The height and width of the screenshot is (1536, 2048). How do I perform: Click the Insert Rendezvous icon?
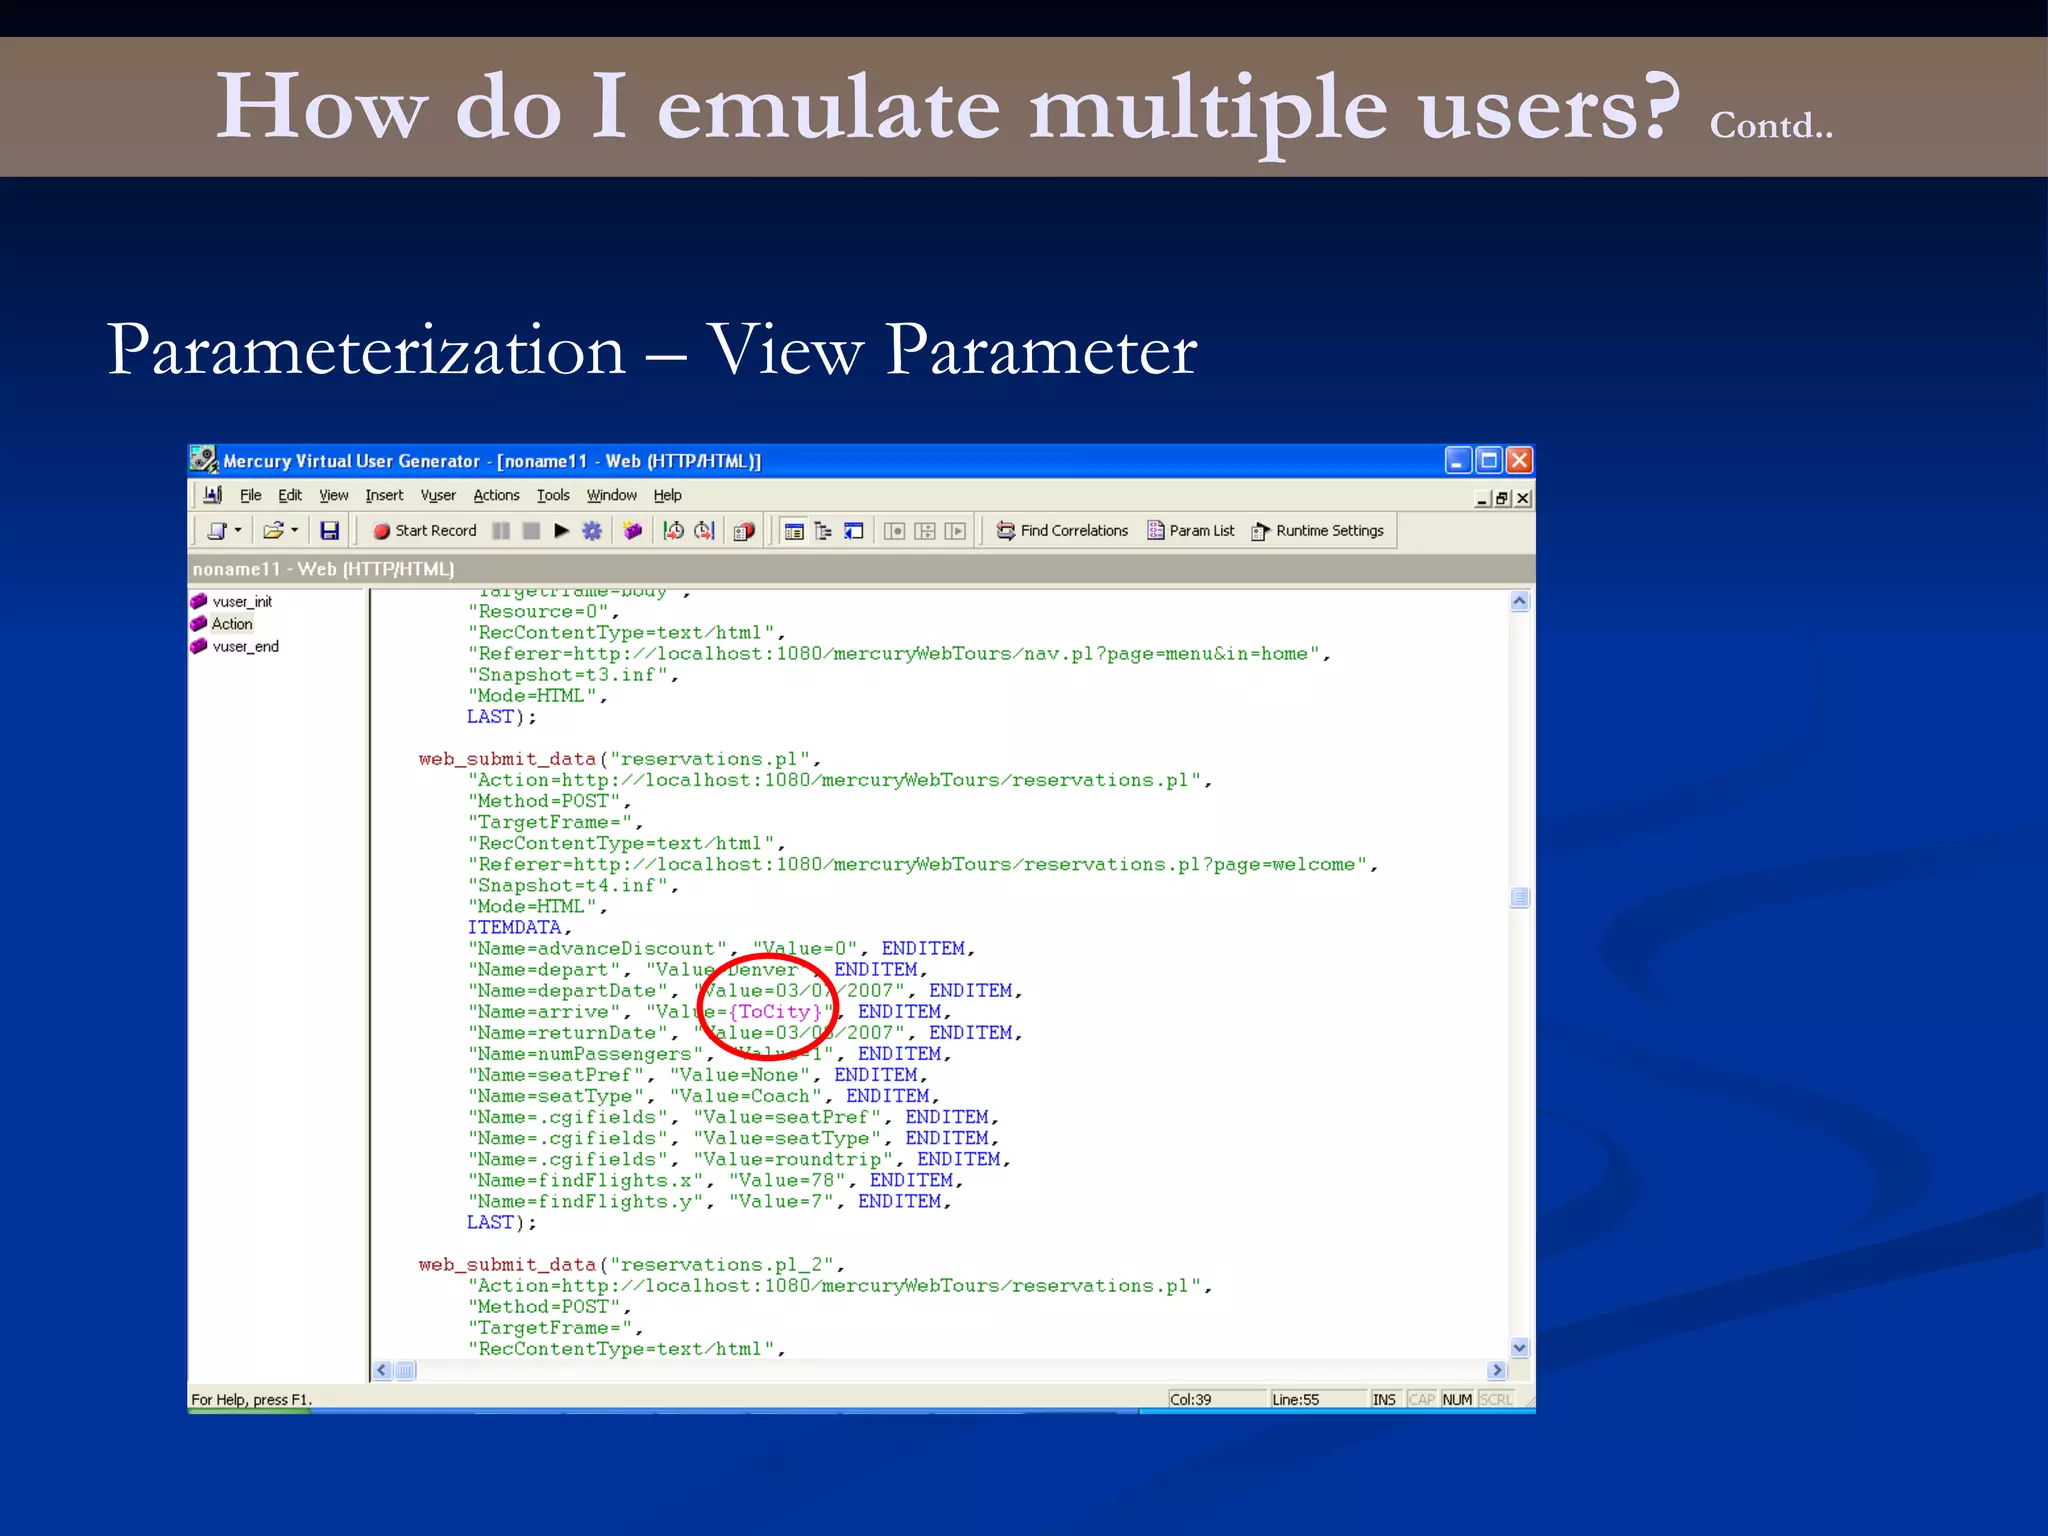(x=743, y=531)
